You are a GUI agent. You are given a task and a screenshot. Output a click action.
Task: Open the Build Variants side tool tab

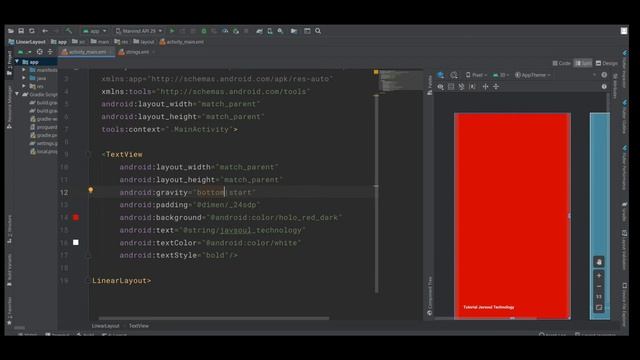click(9, 269)
